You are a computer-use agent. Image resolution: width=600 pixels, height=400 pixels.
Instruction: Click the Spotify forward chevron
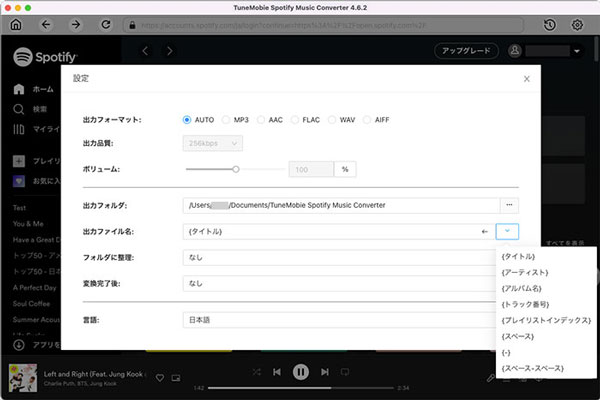click(x=170, y=51)
